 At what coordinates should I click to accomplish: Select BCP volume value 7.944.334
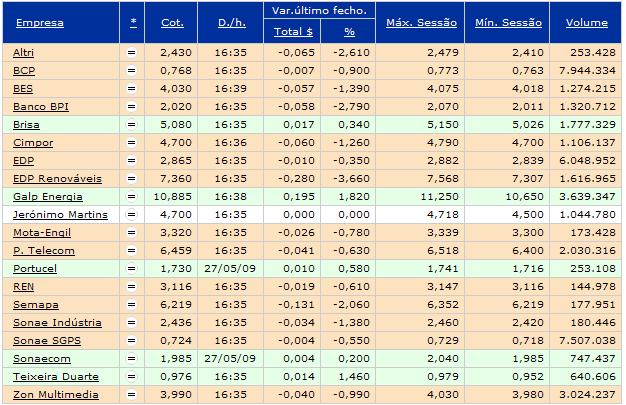(587, 71)
